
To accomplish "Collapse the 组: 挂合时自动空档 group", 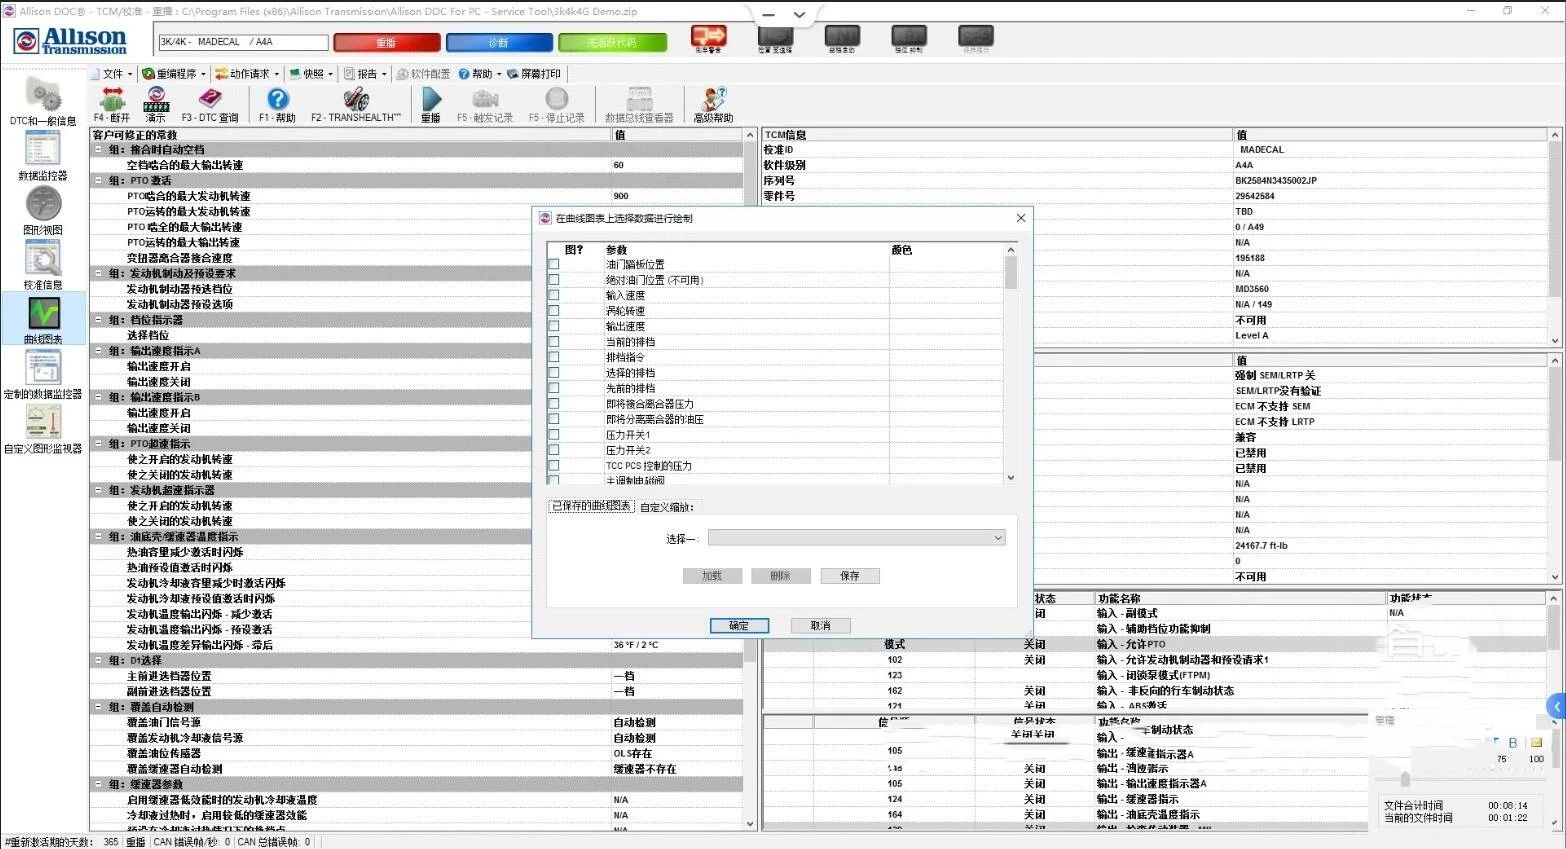I will (x=98, y=150).
